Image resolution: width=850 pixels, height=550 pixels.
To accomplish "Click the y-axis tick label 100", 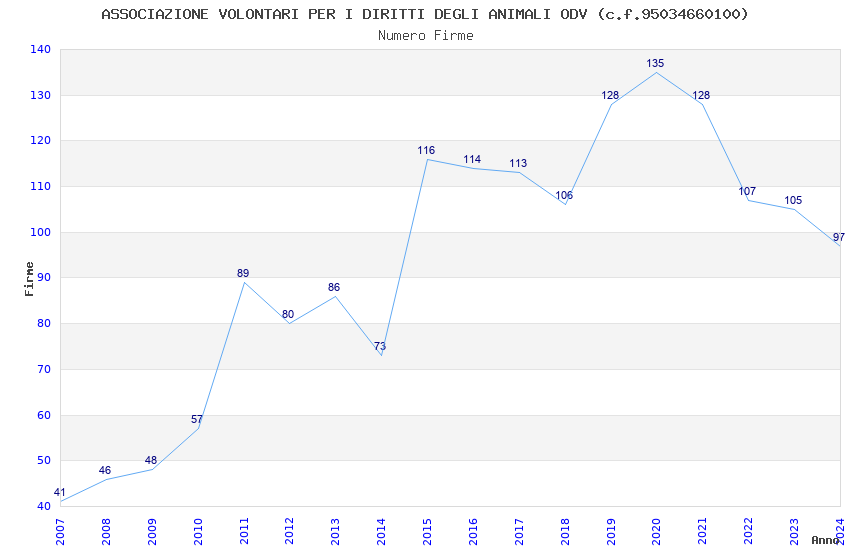I will [41, 232].
